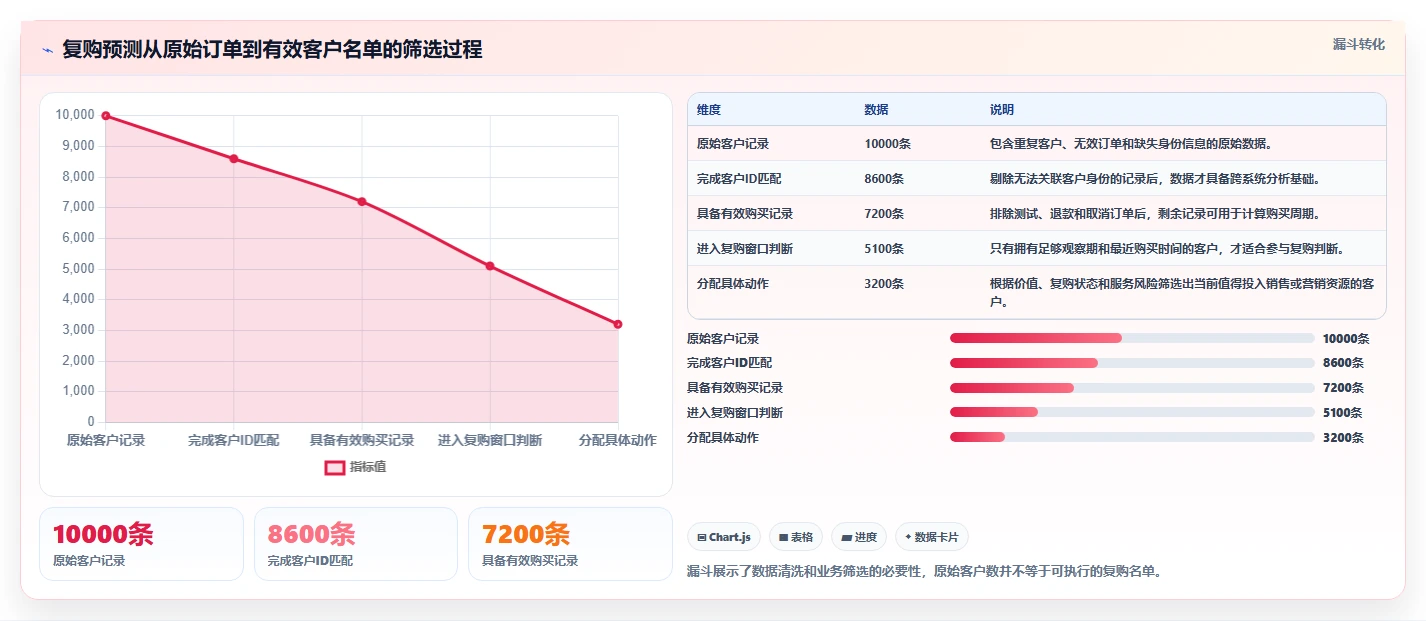Click the 3200条 value beside progress bar

point(1343,438)
